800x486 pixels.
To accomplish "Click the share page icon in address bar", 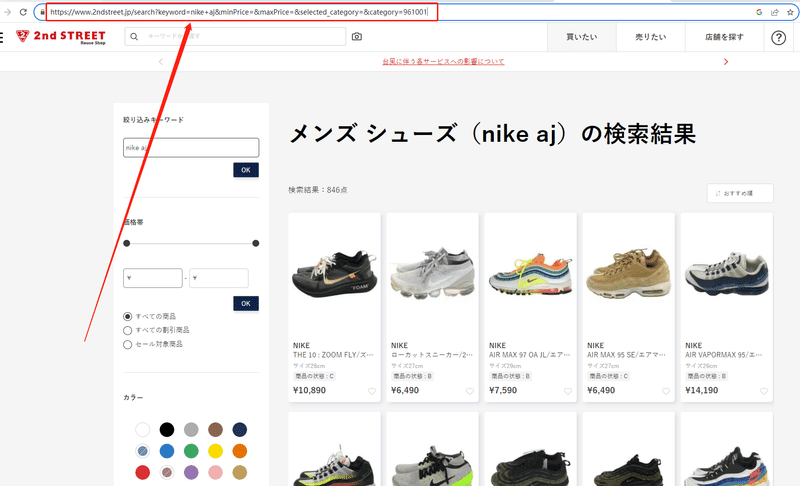I will pyautogui.click(x=774, y=12).
